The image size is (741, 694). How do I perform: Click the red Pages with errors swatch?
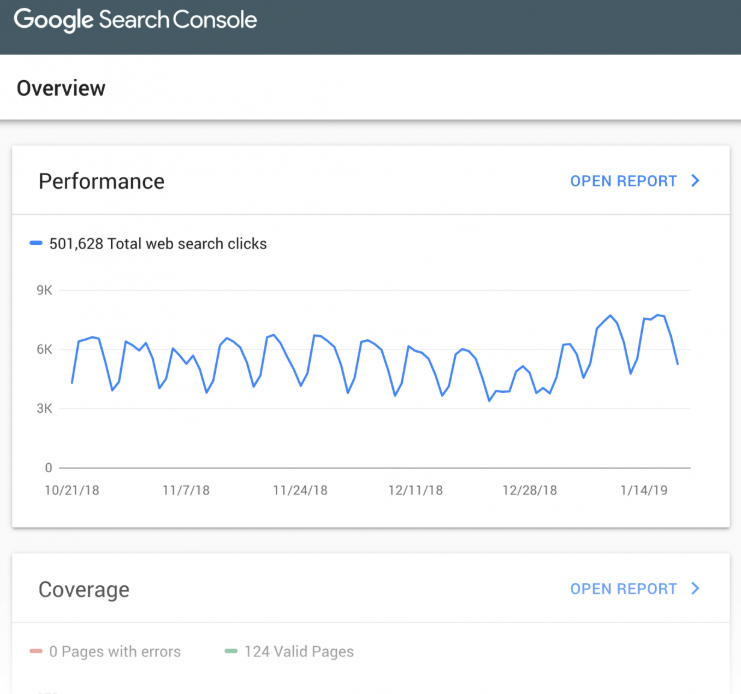point(36,651)
